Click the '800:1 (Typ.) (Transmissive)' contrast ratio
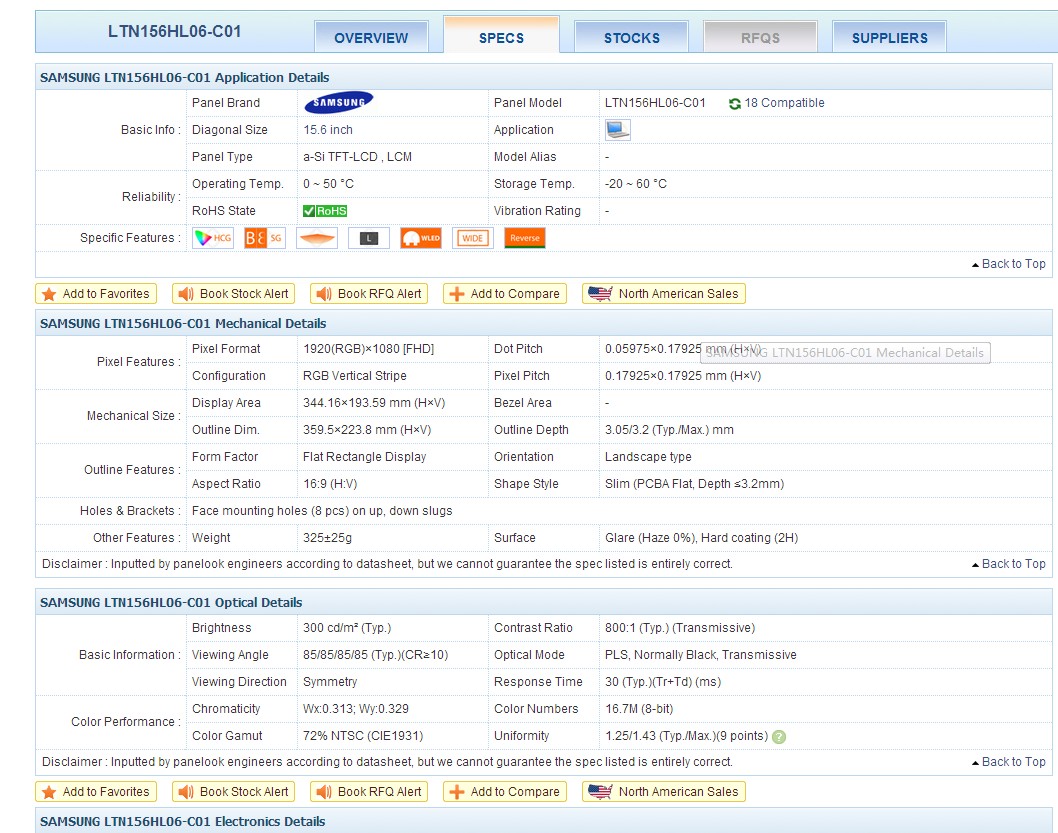The width and height of the screenshot is (1058, 833). [680, 627]
